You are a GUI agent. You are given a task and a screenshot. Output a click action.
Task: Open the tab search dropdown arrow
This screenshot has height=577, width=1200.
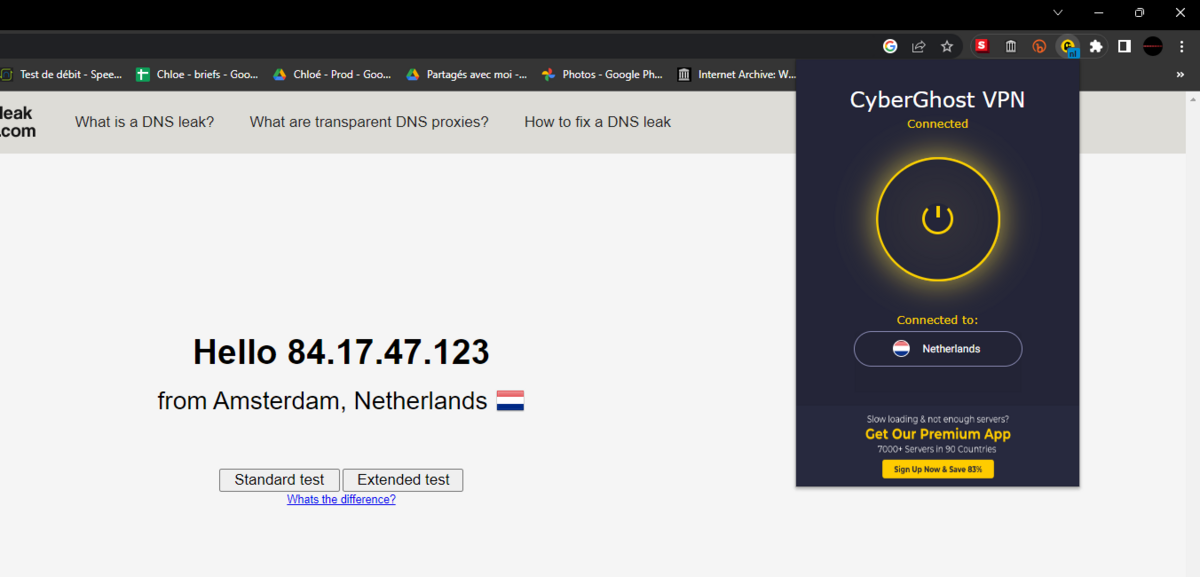click(1058, 12)
